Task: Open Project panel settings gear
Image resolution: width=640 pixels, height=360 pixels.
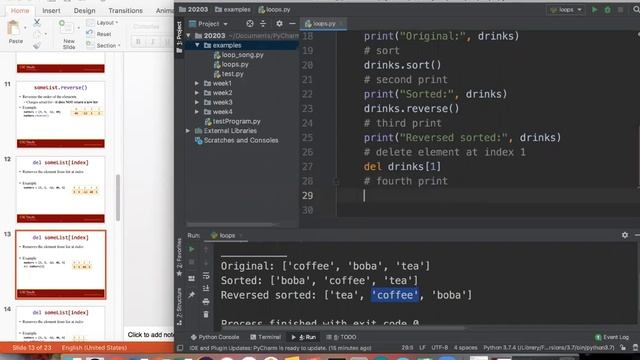Action: pos(279,24)
